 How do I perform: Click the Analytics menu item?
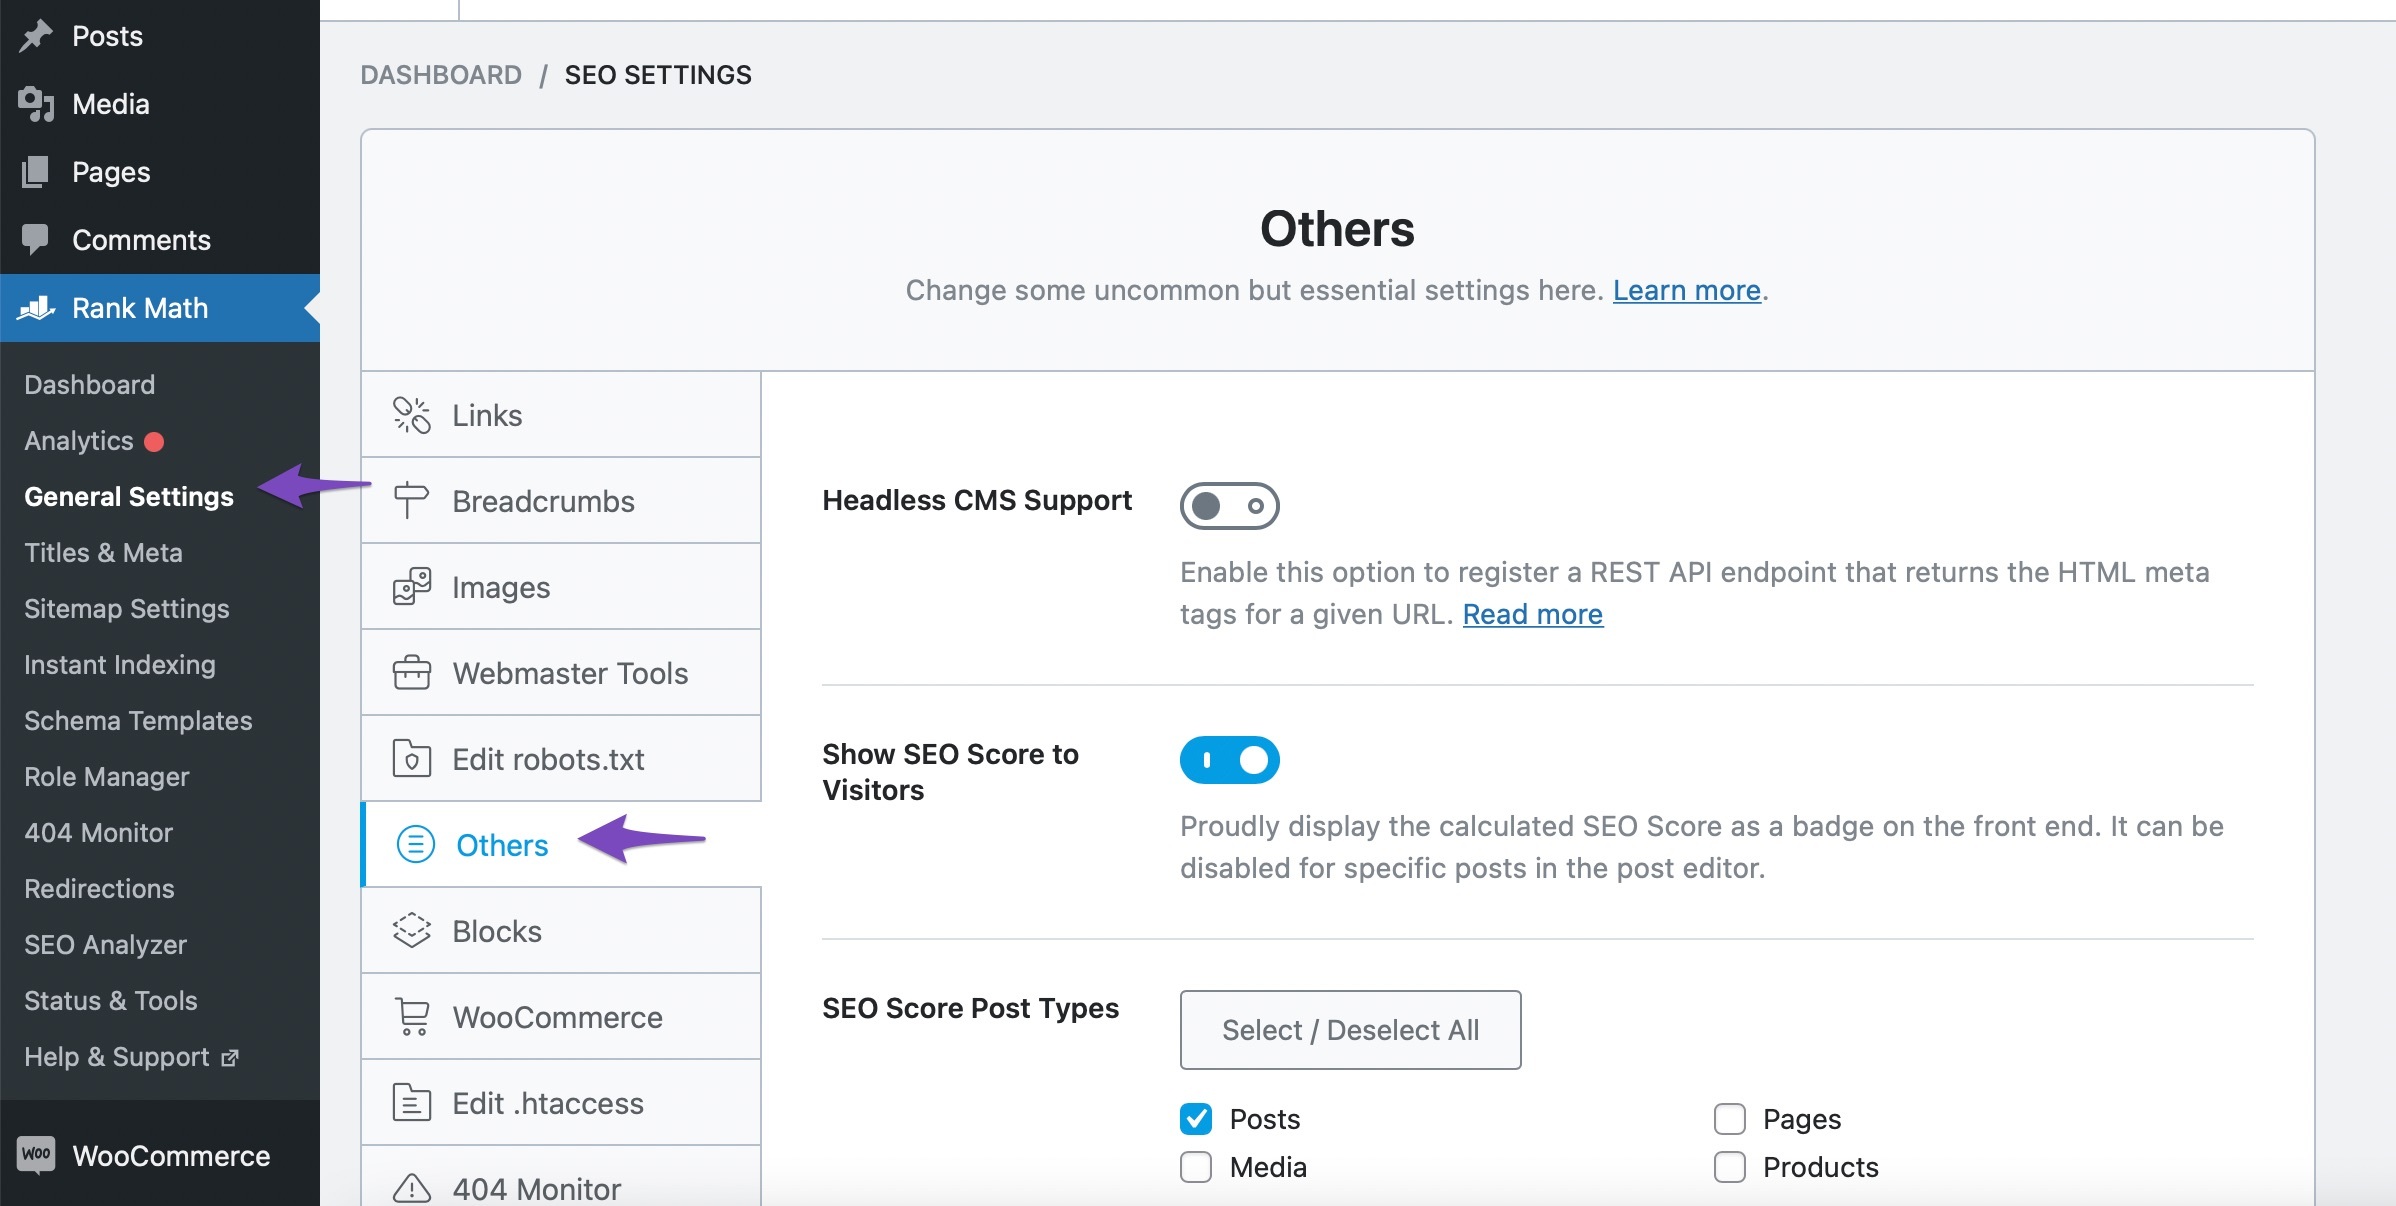(x=78, y=440)
